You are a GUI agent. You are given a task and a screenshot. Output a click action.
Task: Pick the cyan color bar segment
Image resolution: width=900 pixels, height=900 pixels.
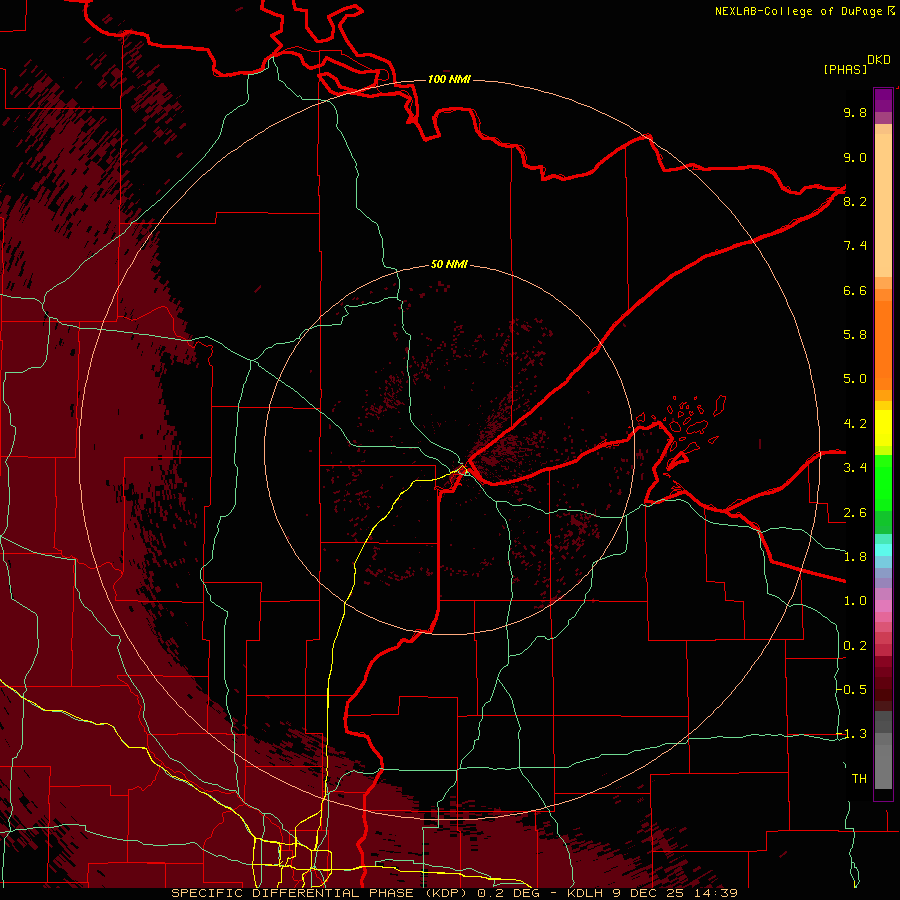coord(883,549)
